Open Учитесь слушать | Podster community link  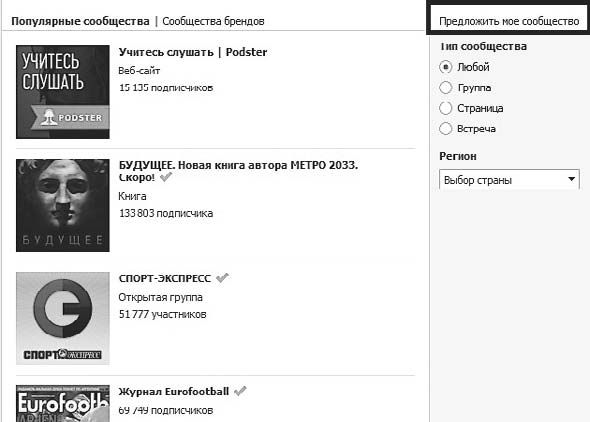(193, 52)
